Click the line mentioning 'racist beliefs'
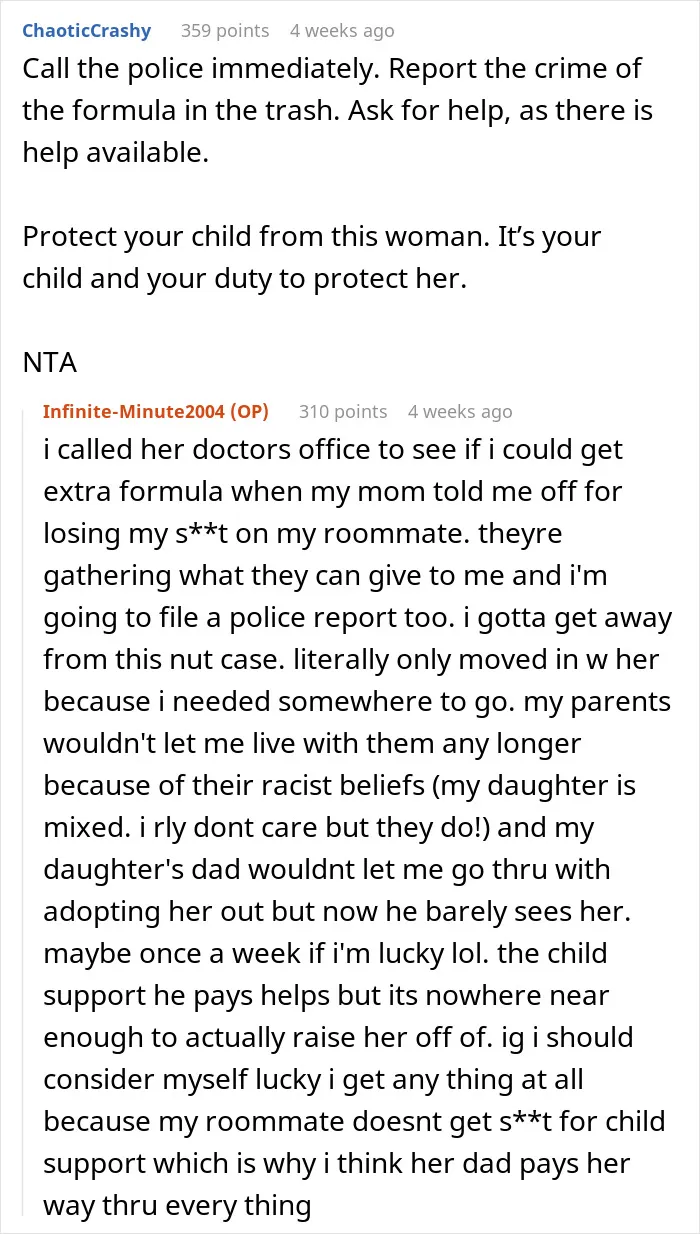This screenshot has width=700, height=1234. click(x=340, y=786)
